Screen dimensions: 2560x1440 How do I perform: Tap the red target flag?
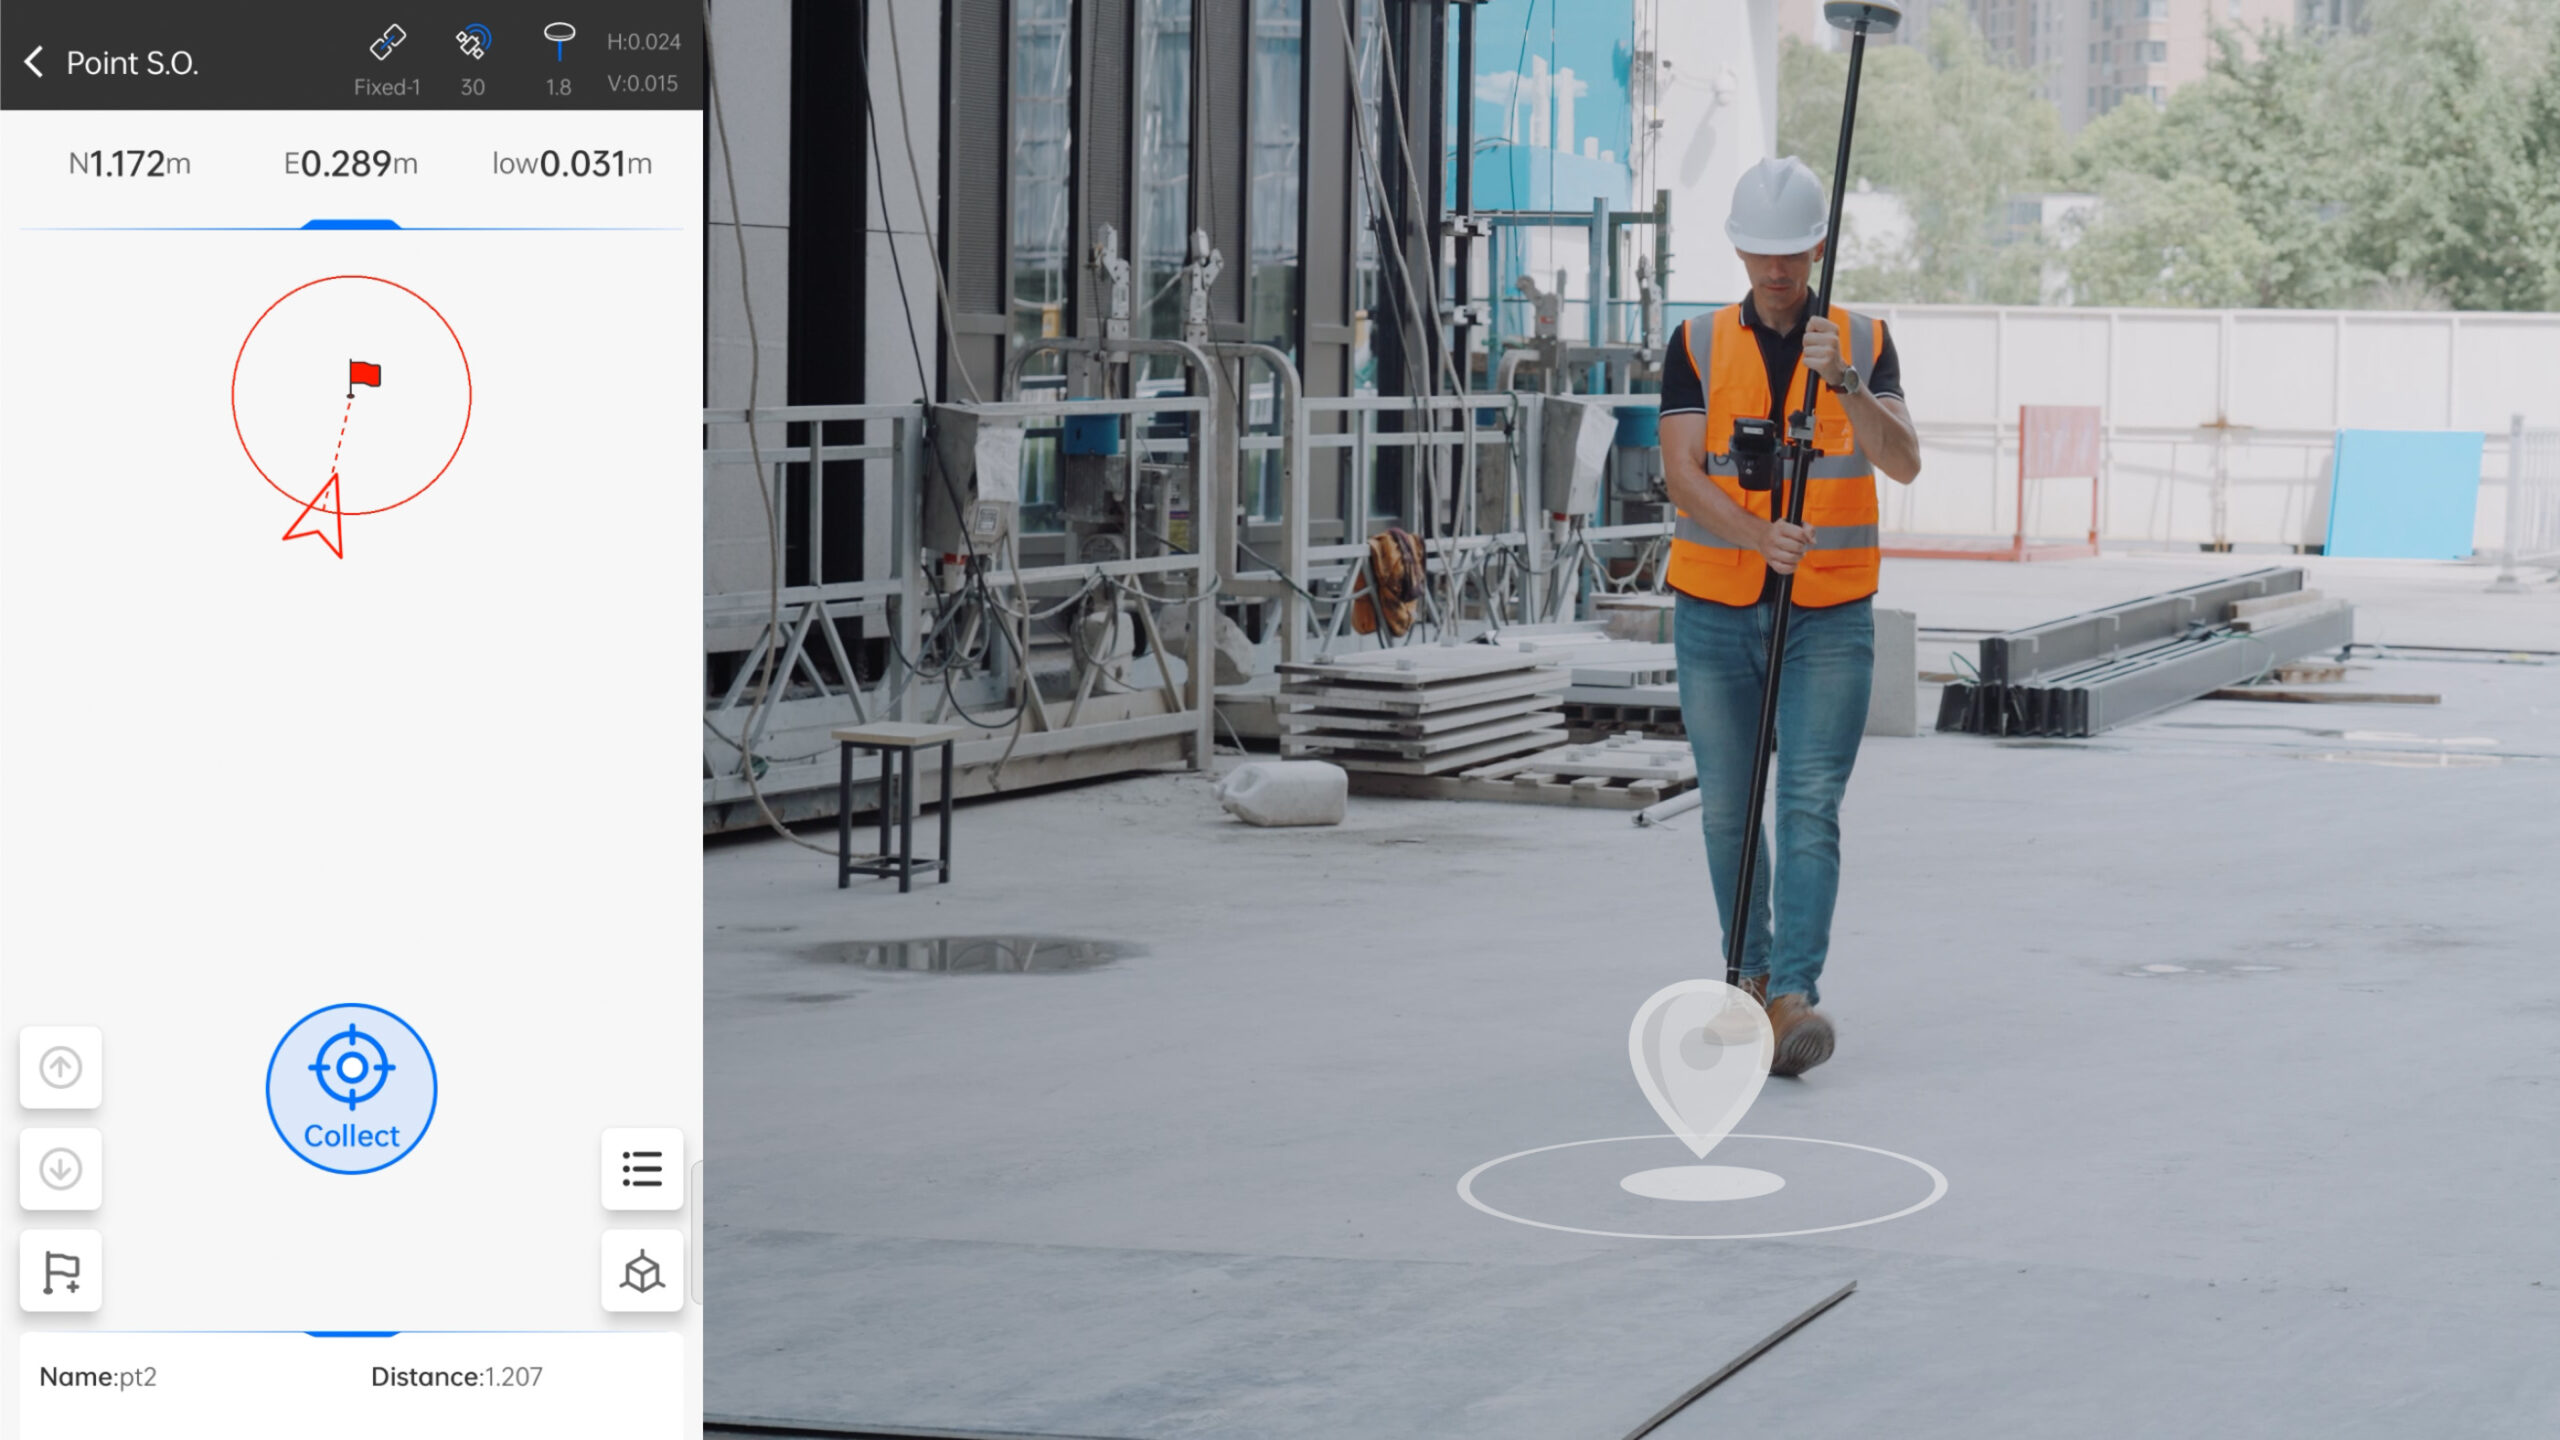(363, 377)
